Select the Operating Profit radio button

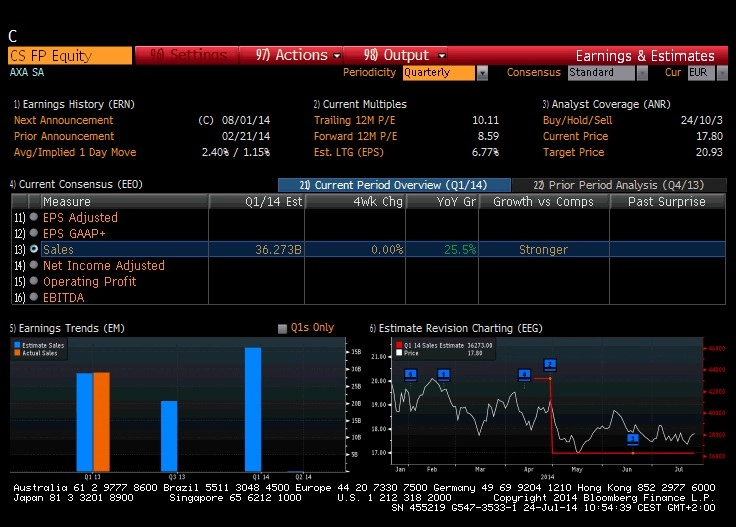click(34, 281)
